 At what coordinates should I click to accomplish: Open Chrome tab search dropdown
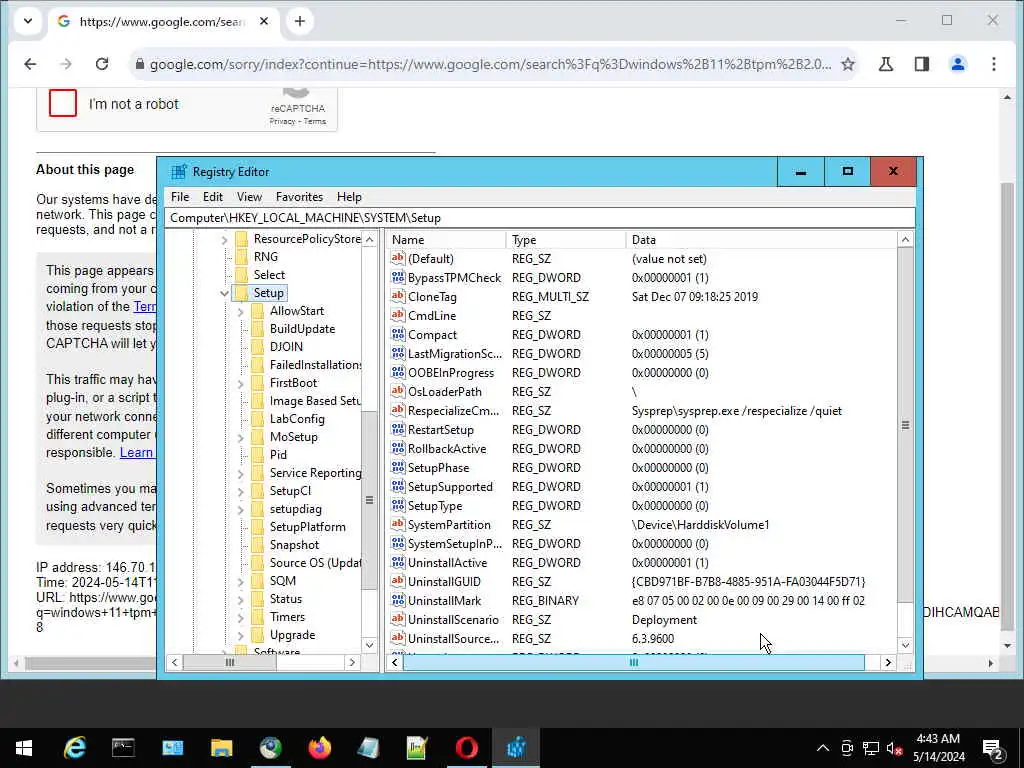(x=27, y=22)
